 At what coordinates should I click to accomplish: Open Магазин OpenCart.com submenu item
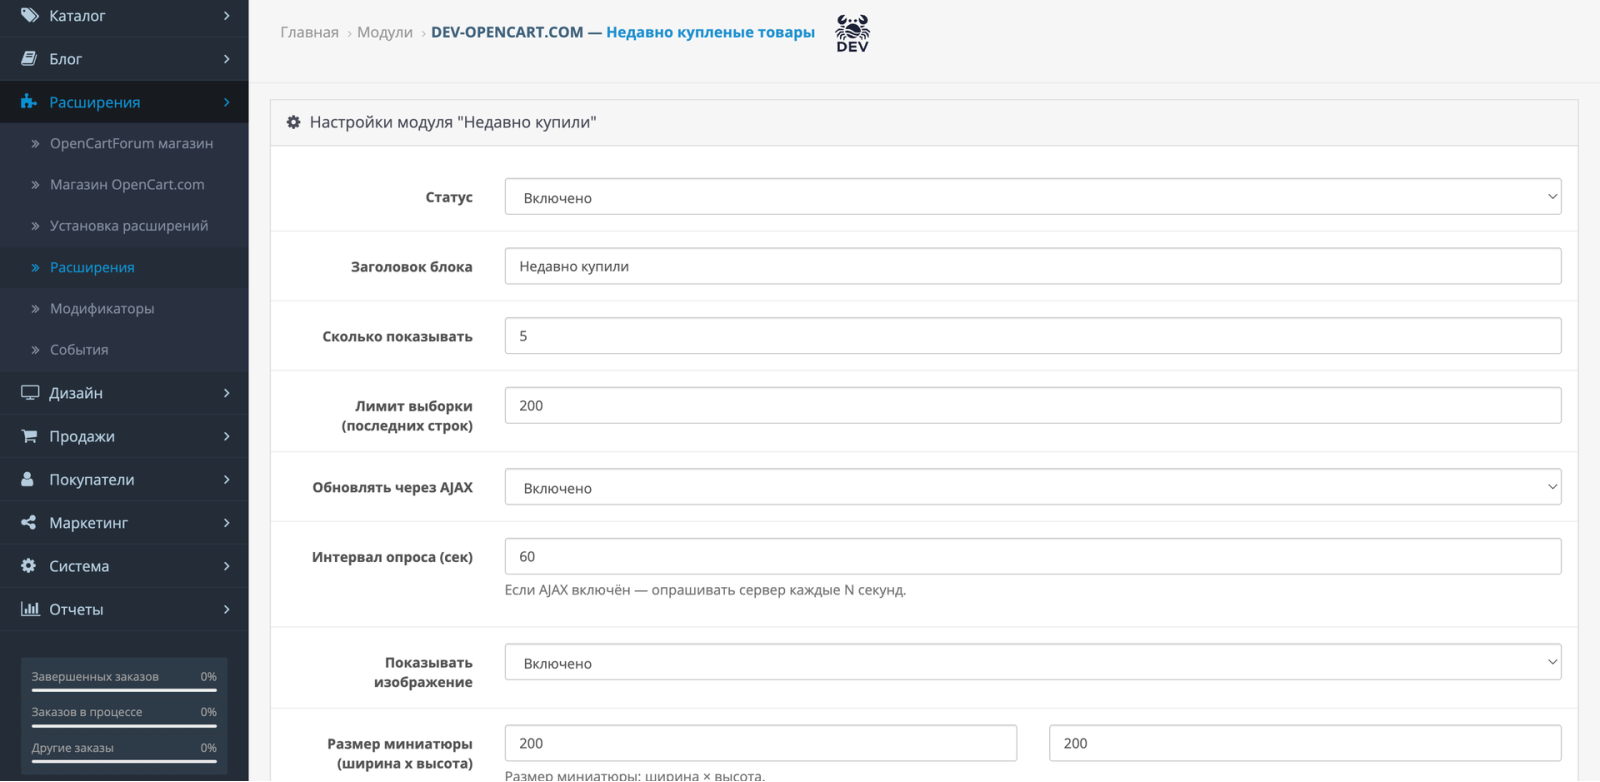click(x=127, y=184)
